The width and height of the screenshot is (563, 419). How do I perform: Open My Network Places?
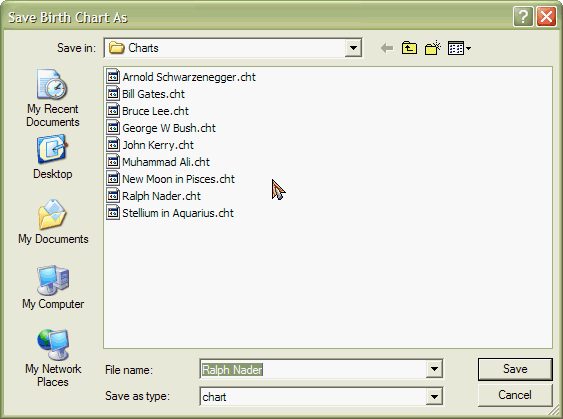click(x=53, y=358)
